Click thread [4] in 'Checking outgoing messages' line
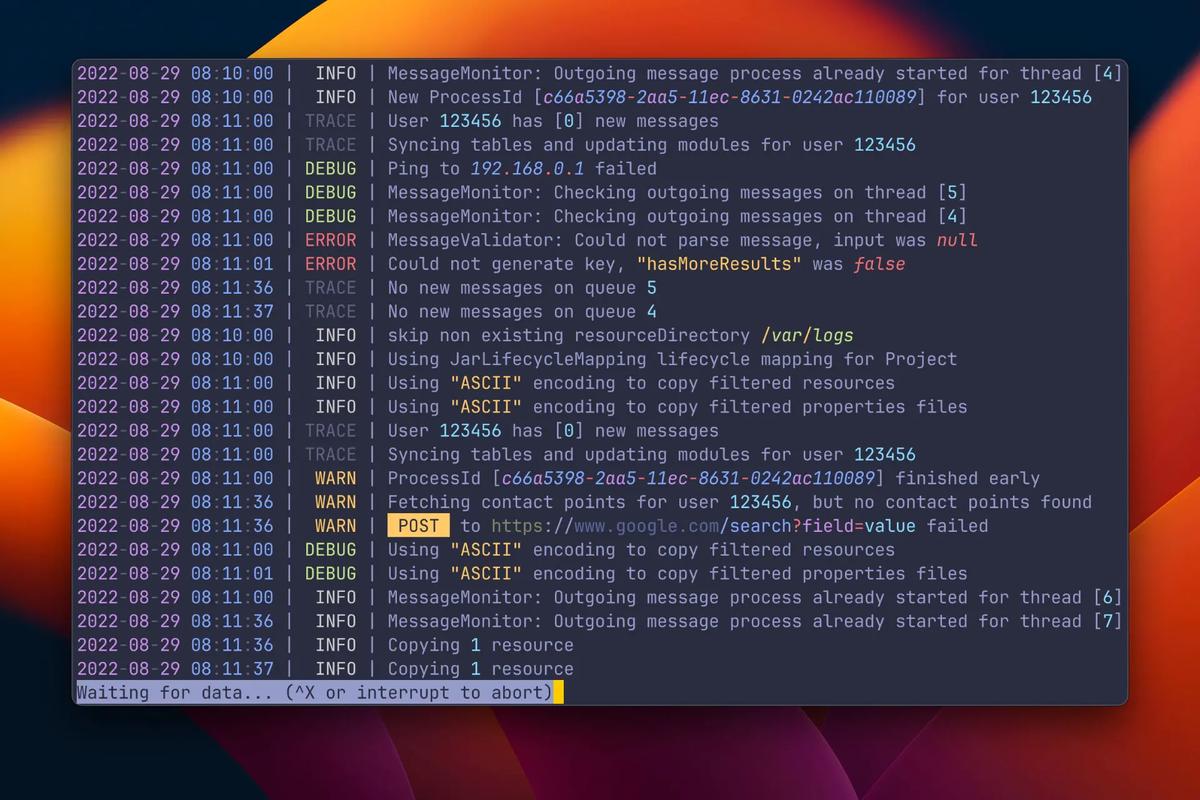1200x800 pixels. (951, 216)
